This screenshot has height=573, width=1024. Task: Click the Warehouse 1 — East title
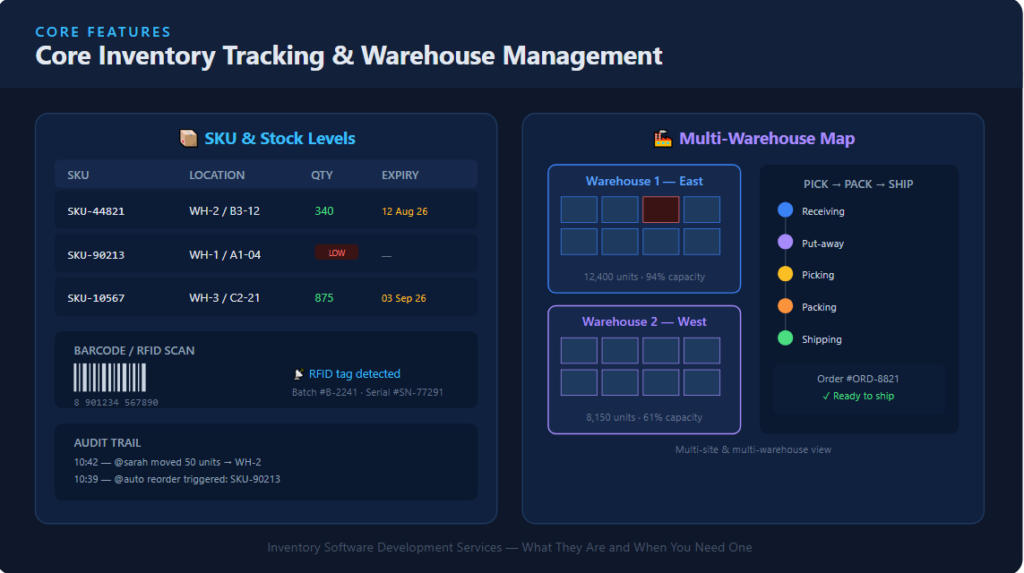click(644, 181)
